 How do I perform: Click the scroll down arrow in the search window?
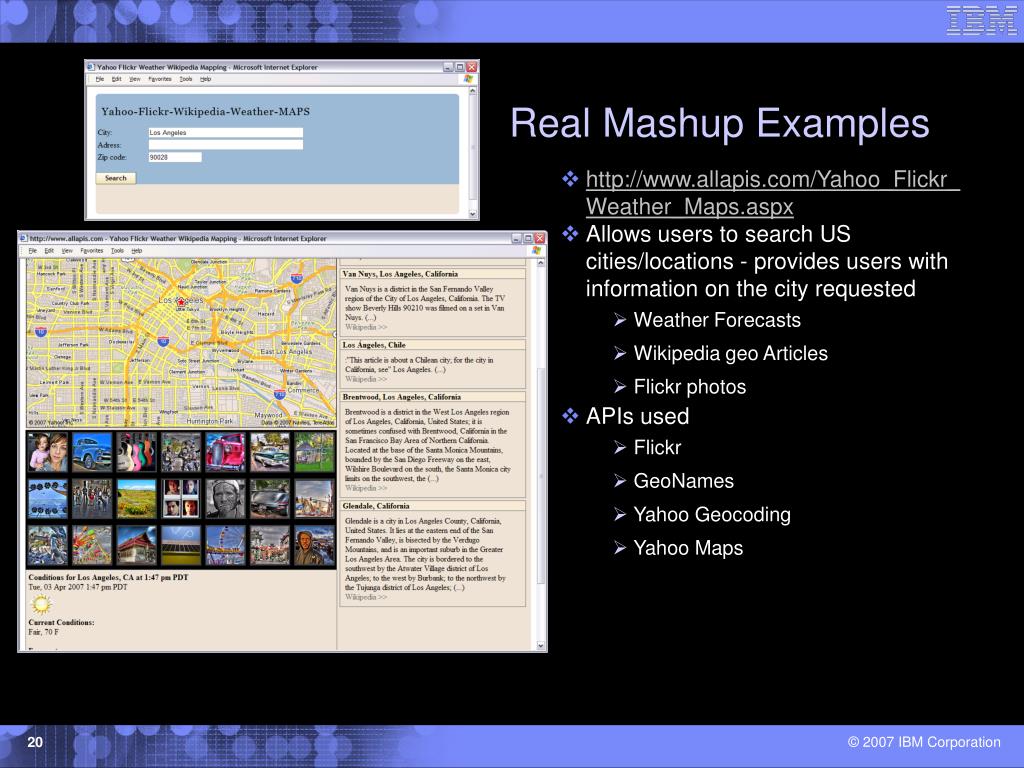(x=473, y=214)
